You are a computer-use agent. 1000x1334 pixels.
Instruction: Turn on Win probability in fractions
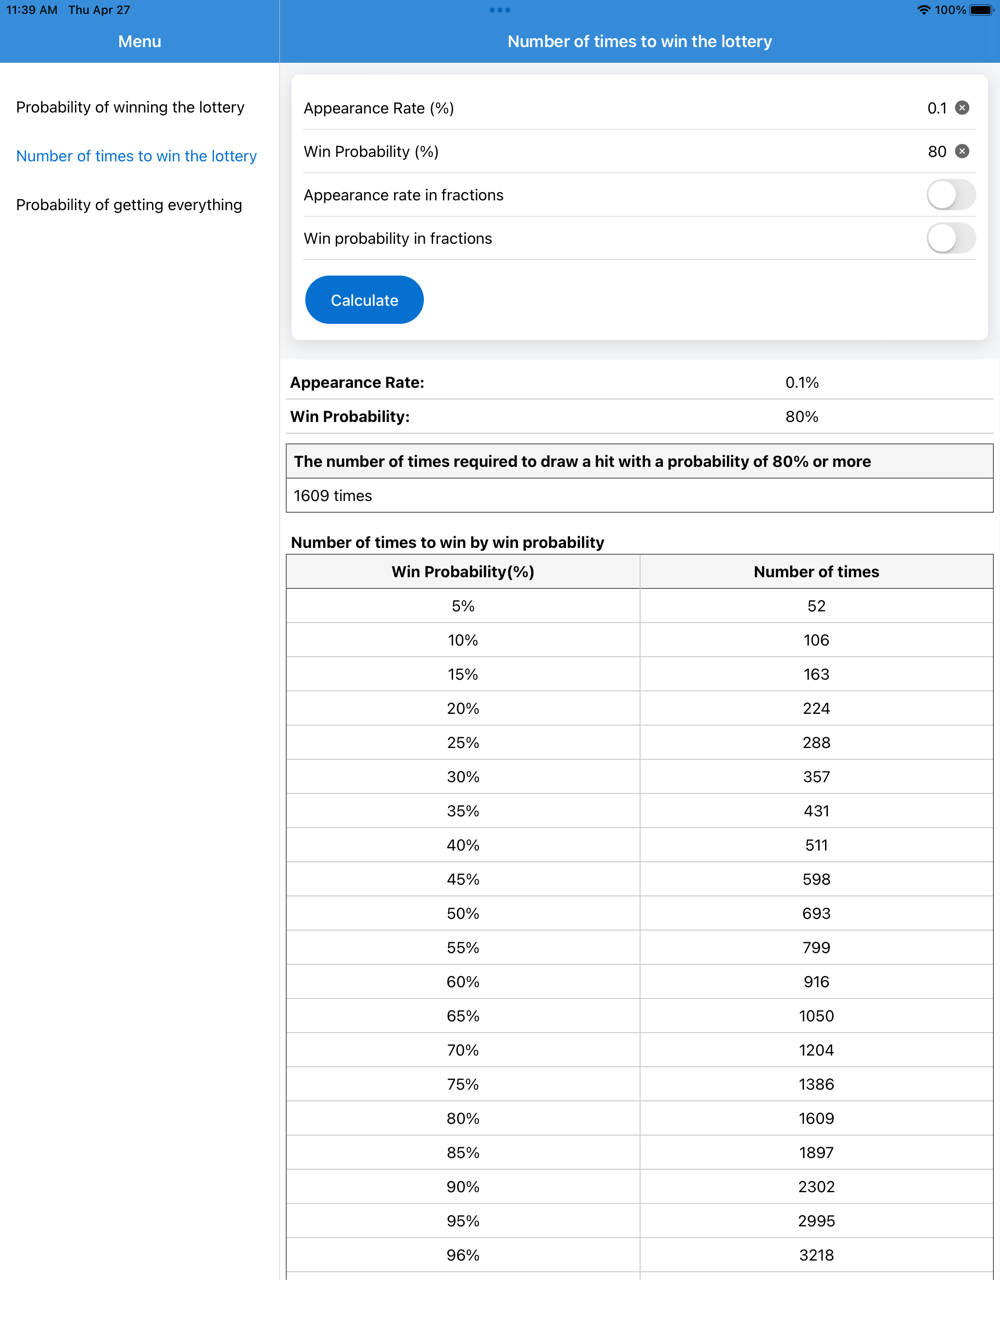tap(950, 239)
